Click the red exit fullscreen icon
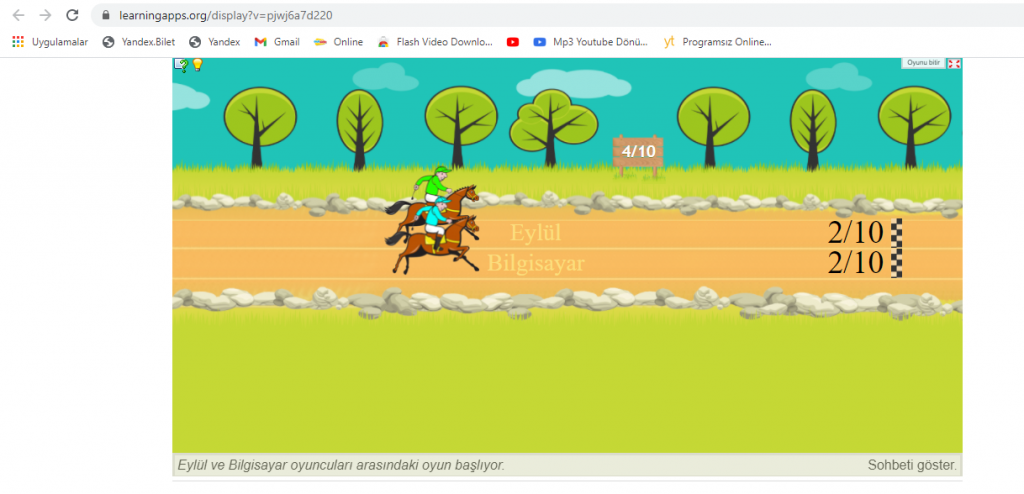The image size is (1024, 494). coord(954,63)
